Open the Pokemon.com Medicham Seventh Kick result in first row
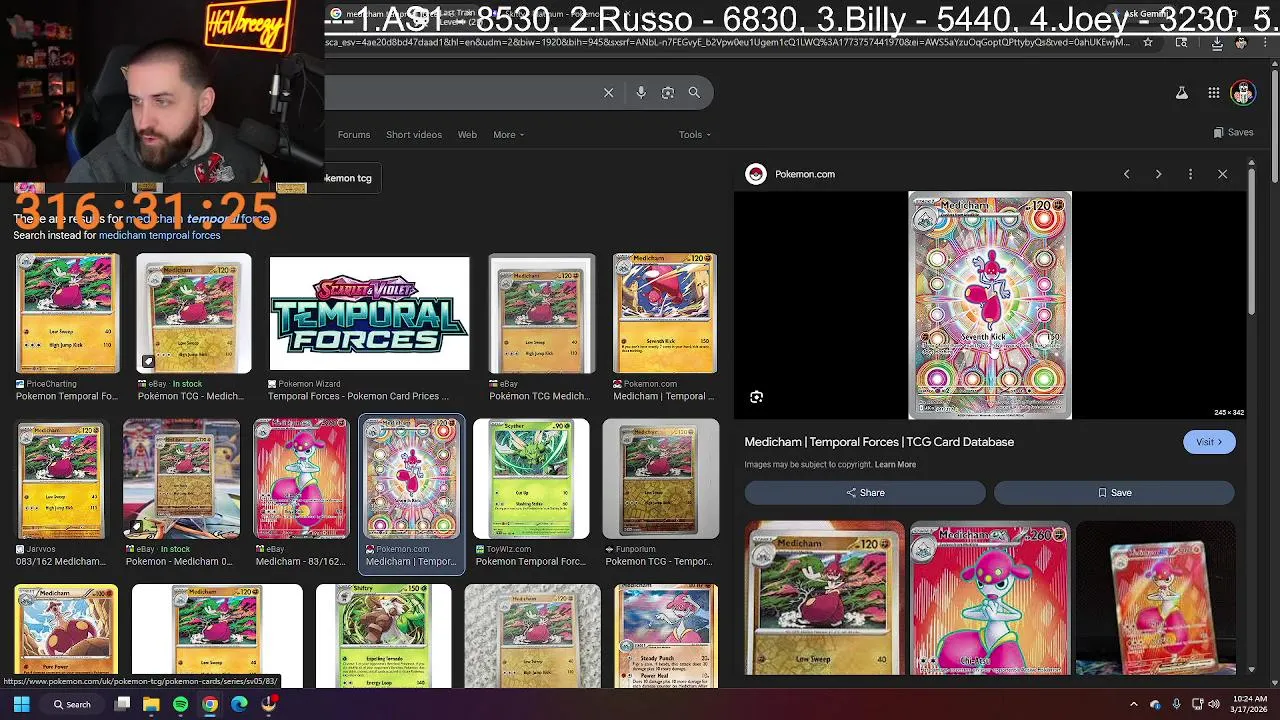 tap(665, 313)
